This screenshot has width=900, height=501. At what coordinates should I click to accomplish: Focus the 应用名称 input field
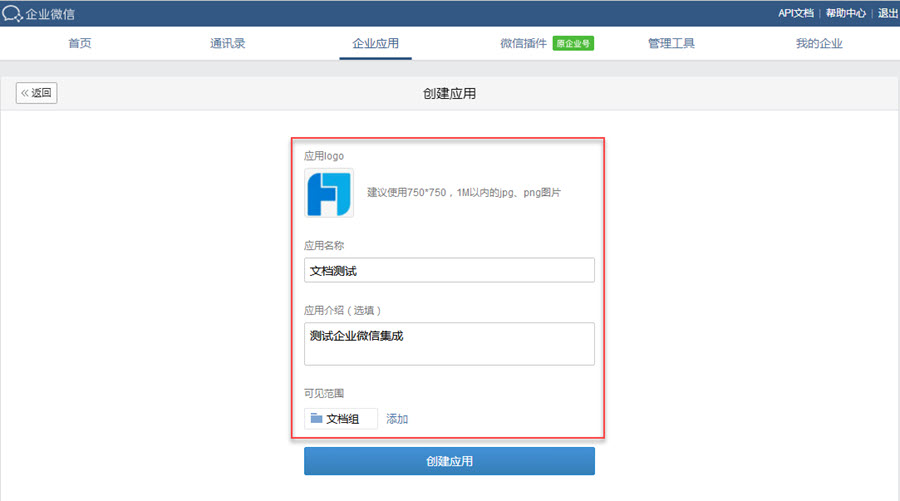449,270
